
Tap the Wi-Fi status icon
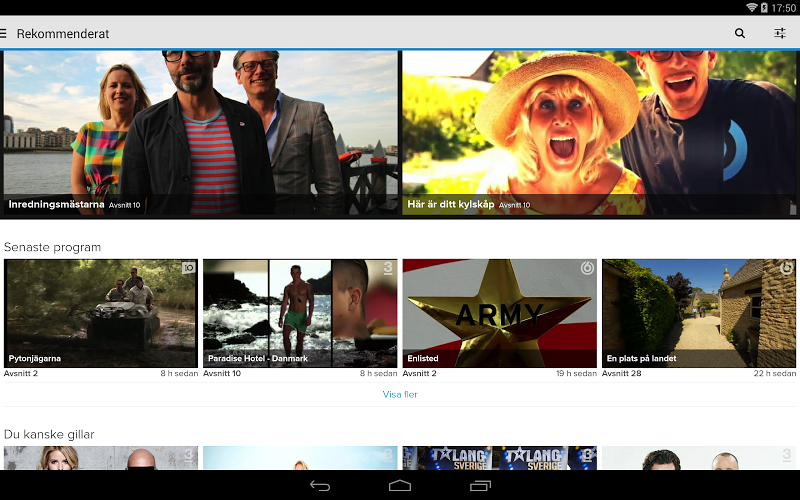751,7
